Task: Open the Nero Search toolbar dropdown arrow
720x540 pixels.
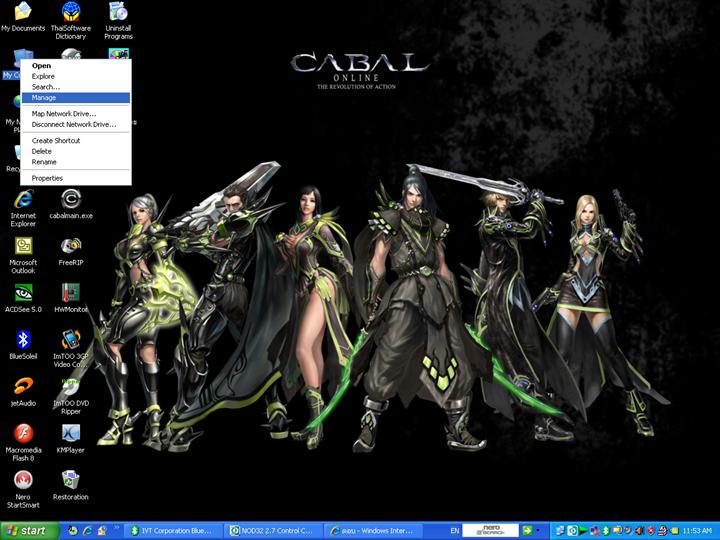Action: coord(538,531)
